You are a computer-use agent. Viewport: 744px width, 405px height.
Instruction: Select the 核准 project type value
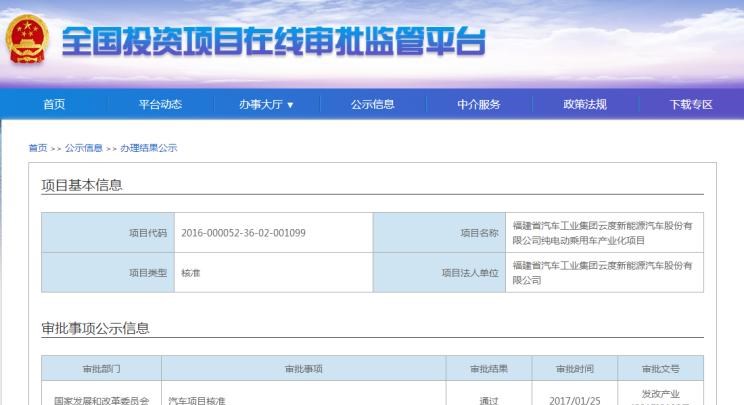[191, 273]
